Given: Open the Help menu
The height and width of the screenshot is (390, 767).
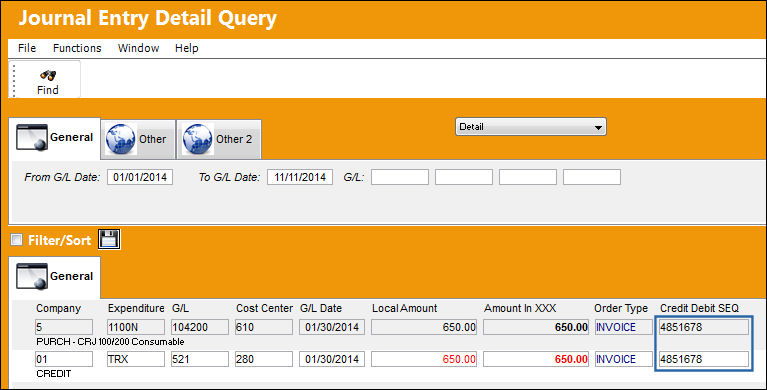Looking at the screenshot, I should coord(186,48).
